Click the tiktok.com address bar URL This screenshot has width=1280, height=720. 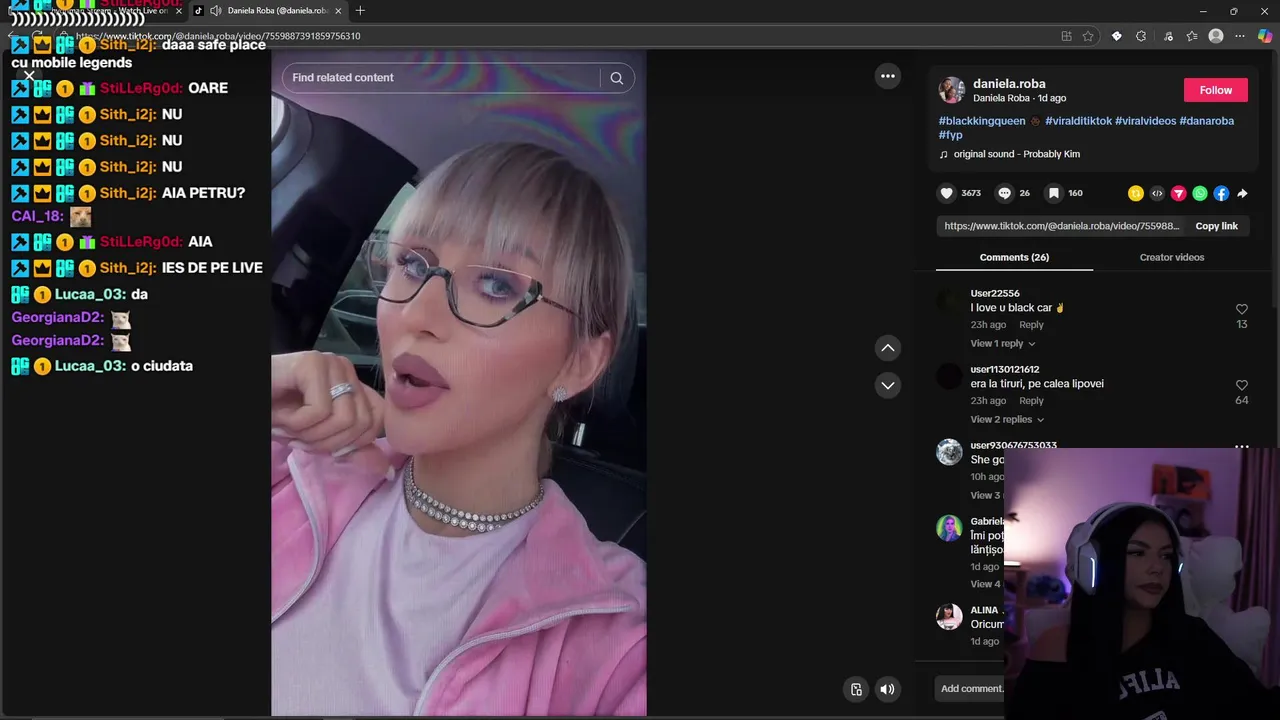218,36
